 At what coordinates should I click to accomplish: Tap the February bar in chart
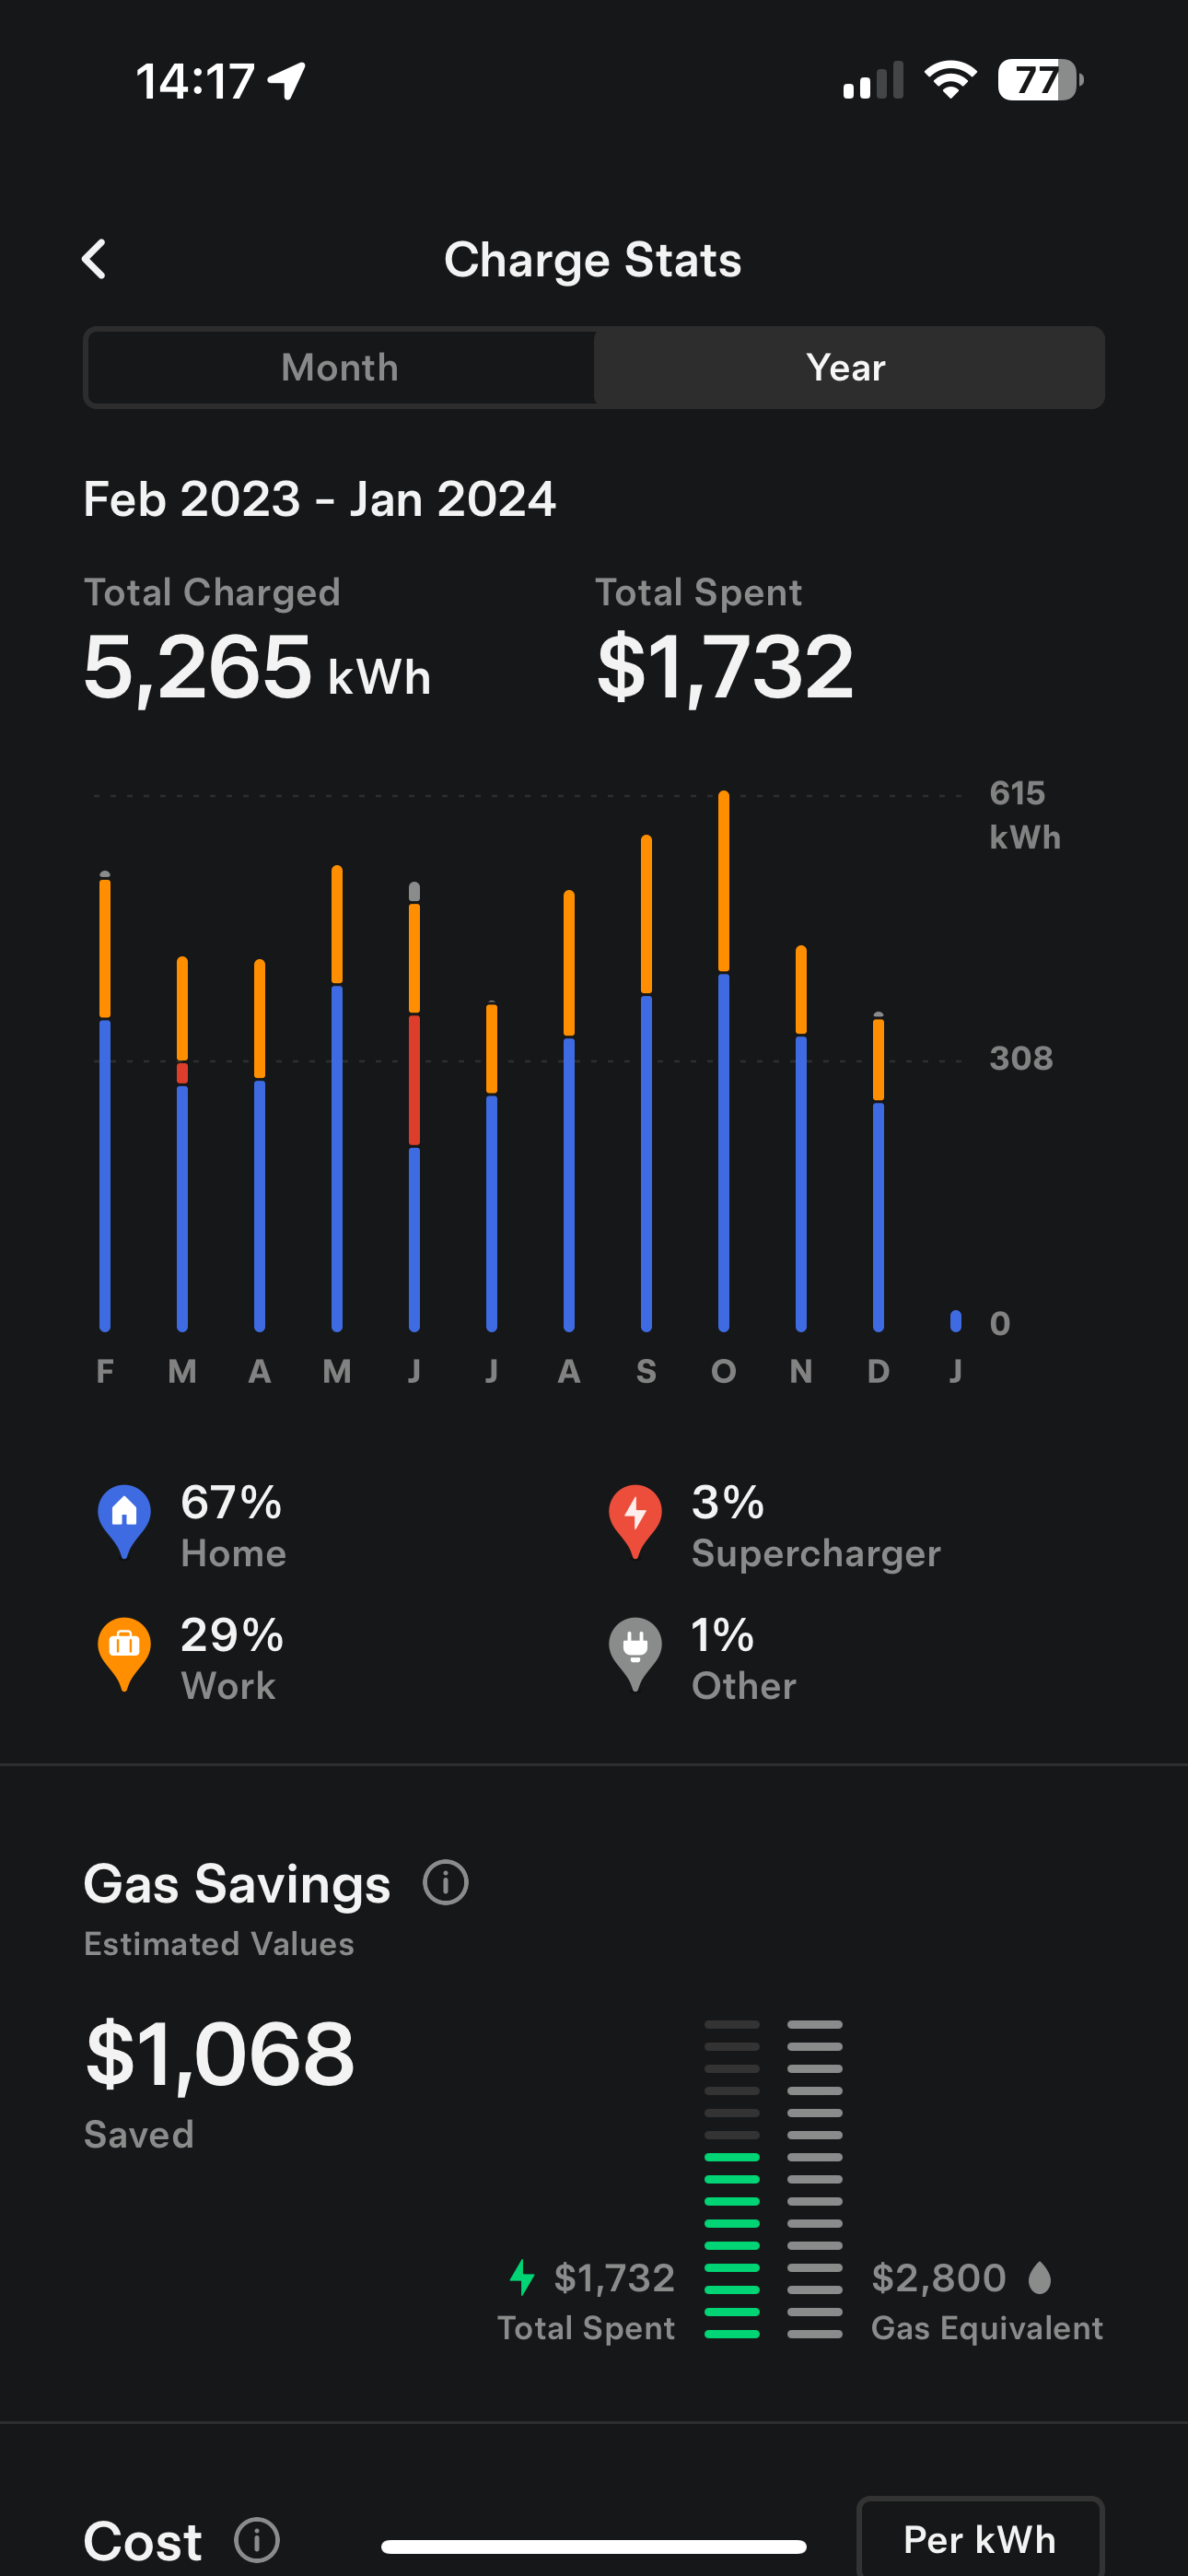(105, 1100)
